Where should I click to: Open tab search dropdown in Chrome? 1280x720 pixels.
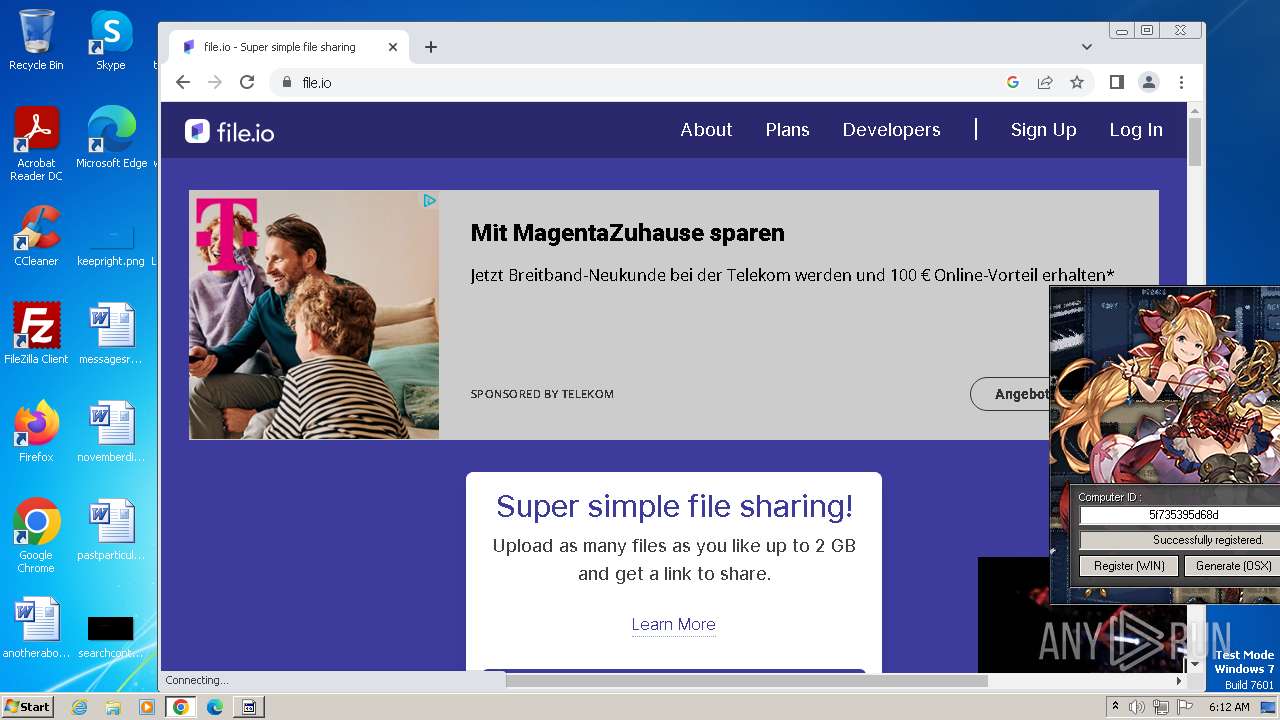(x=1087, y=47)
